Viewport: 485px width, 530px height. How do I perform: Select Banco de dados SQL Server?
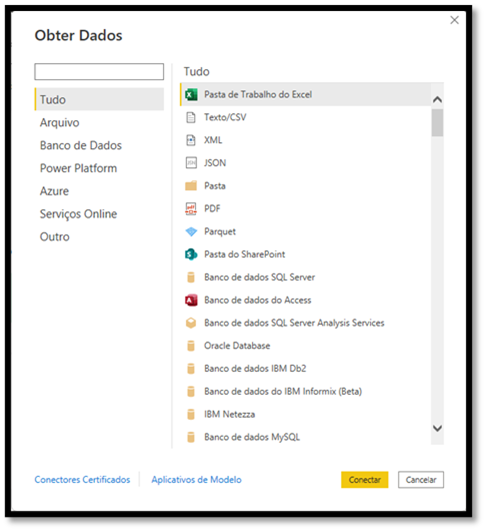pos(259,277)
